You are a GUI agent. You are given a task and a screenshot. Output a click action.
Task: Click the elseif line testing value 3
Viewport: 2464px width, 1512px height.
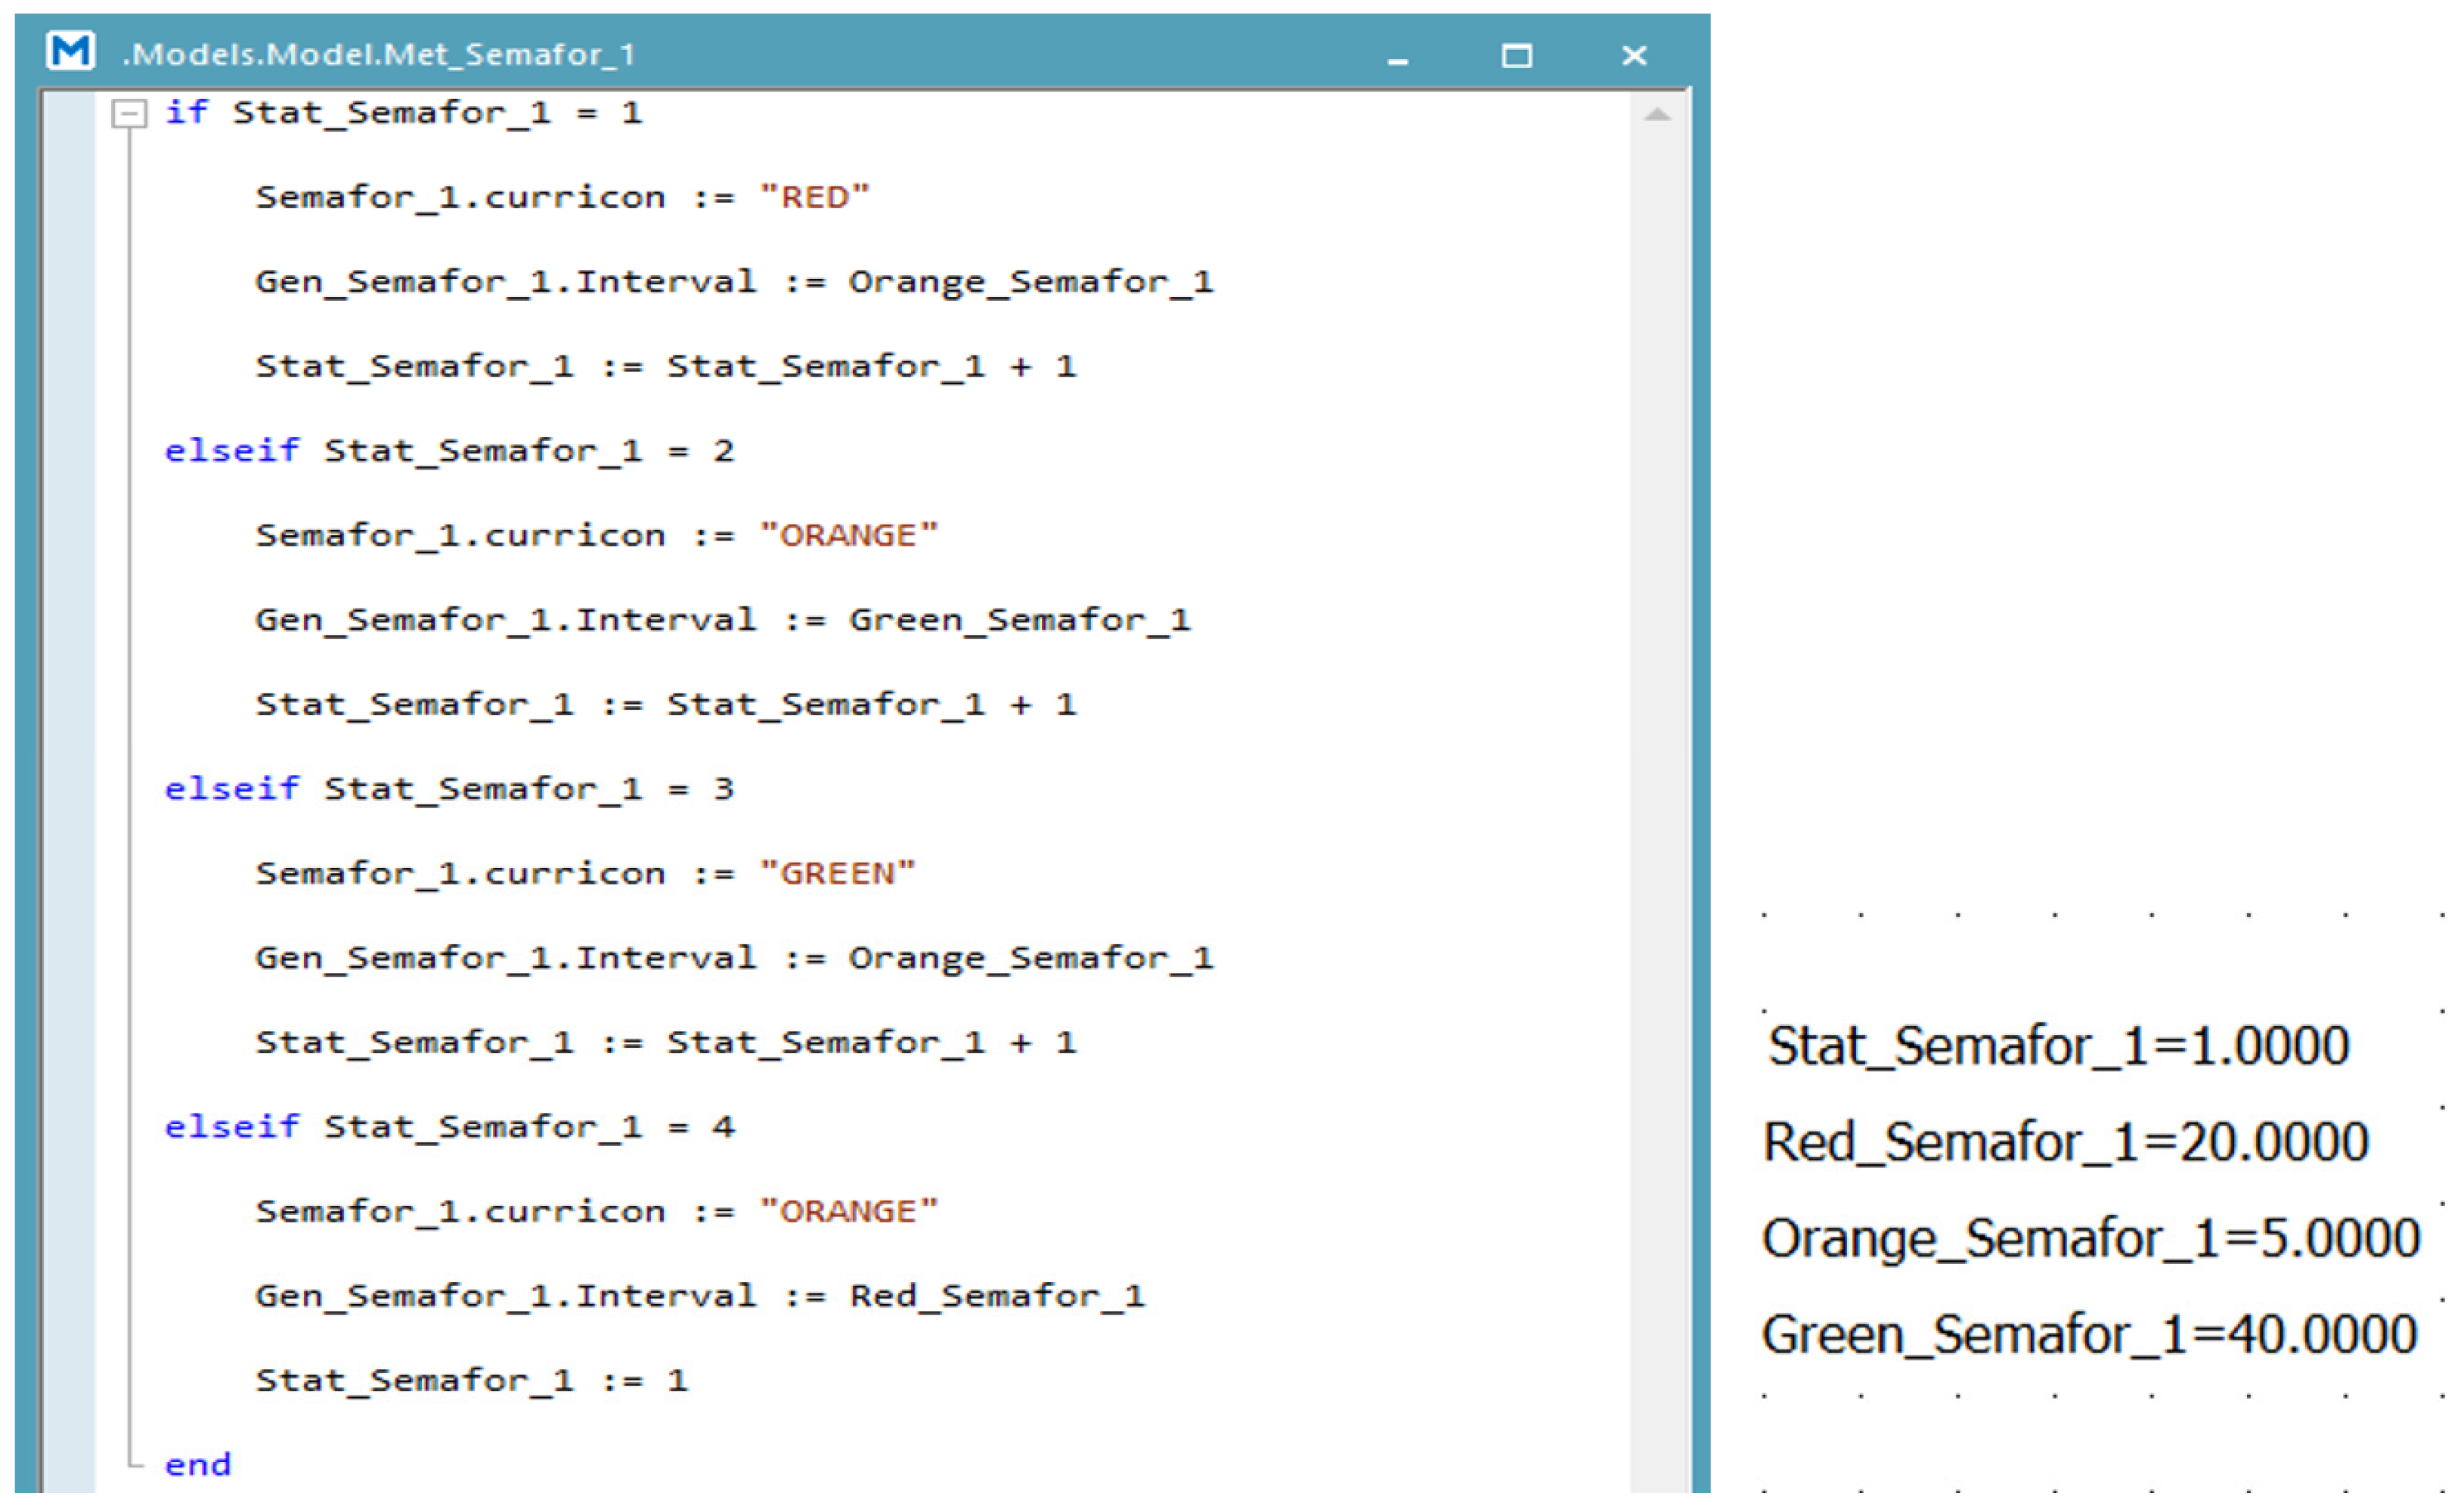tap(449, 789)
